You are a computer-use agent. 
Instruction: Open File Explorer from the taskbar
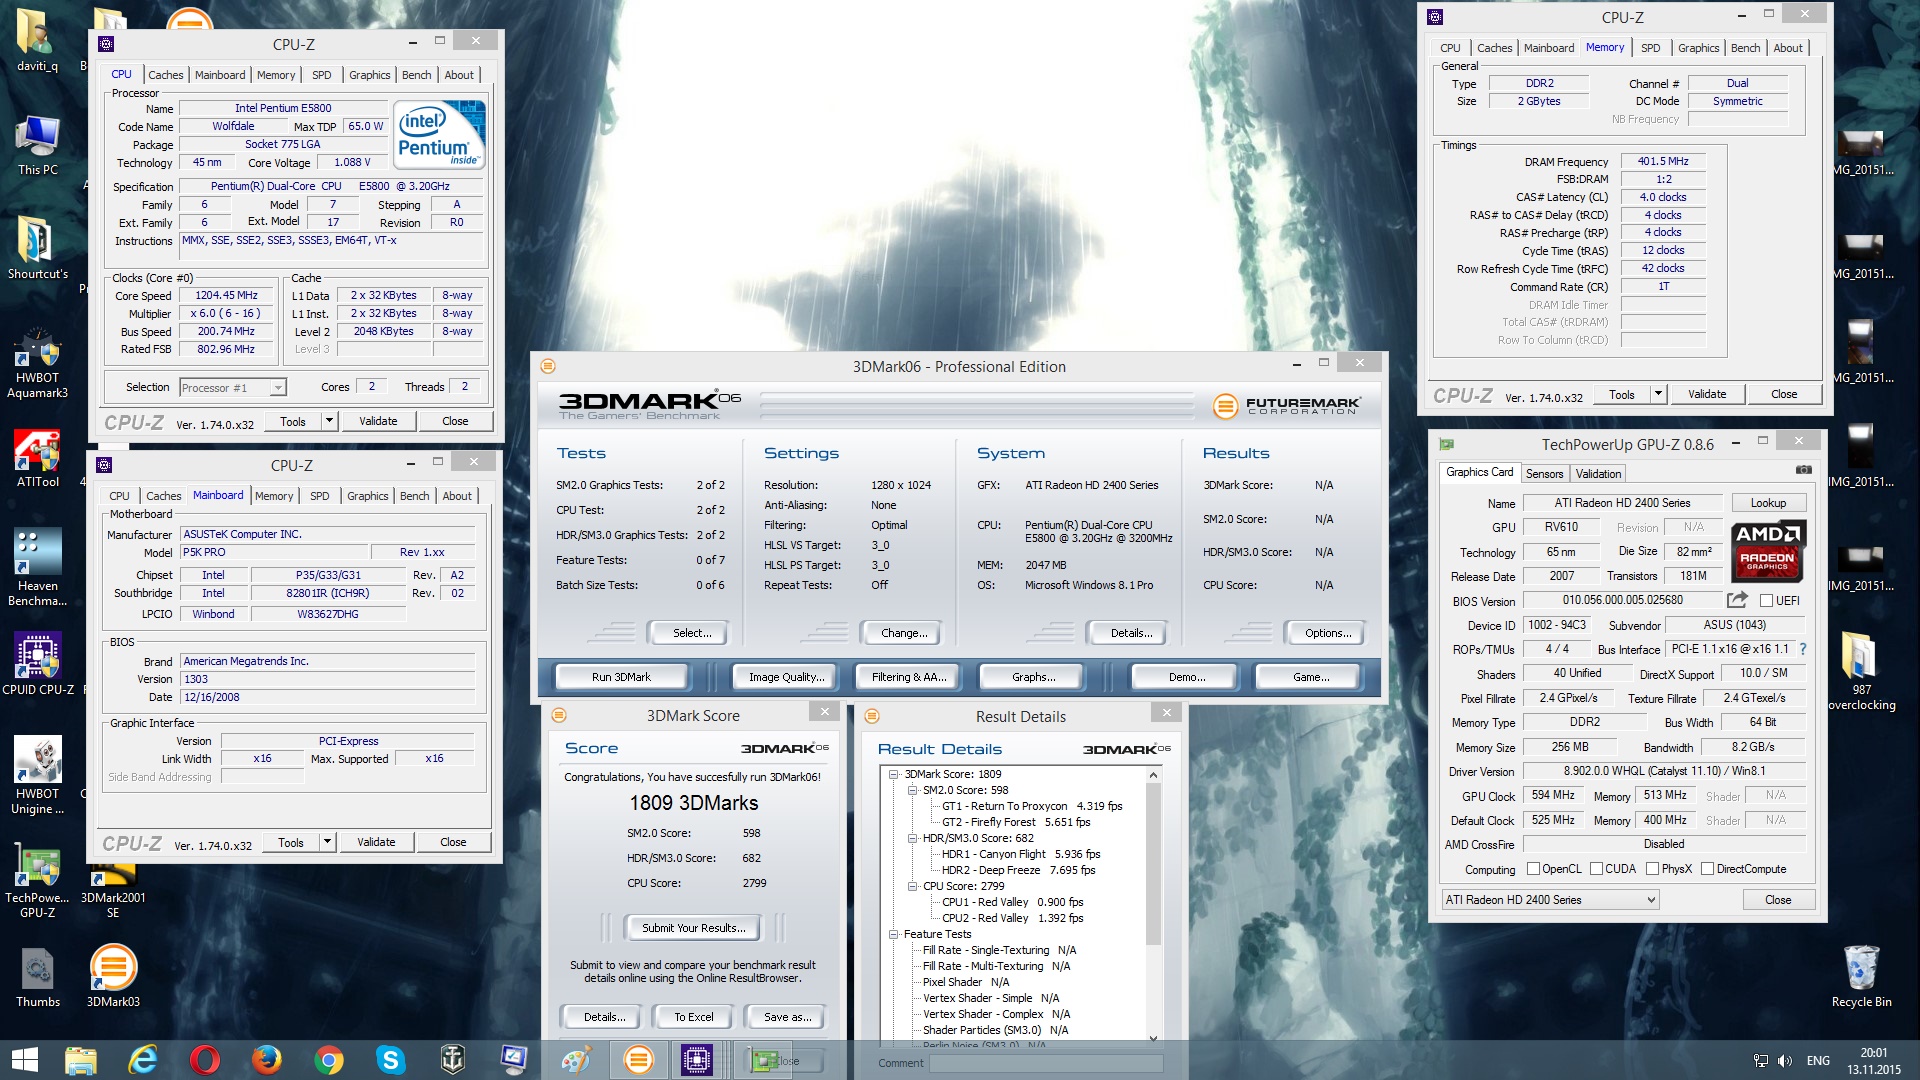80,1060
